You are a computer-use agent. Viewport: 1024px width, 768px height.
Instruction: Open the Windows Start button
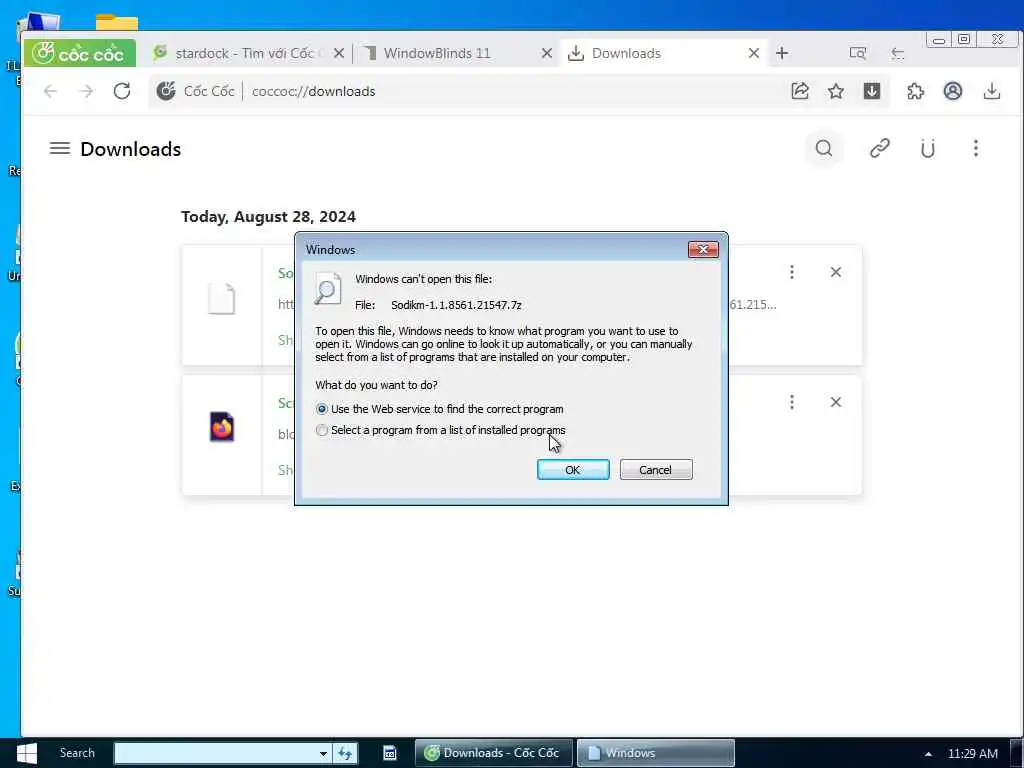[26, 753]
